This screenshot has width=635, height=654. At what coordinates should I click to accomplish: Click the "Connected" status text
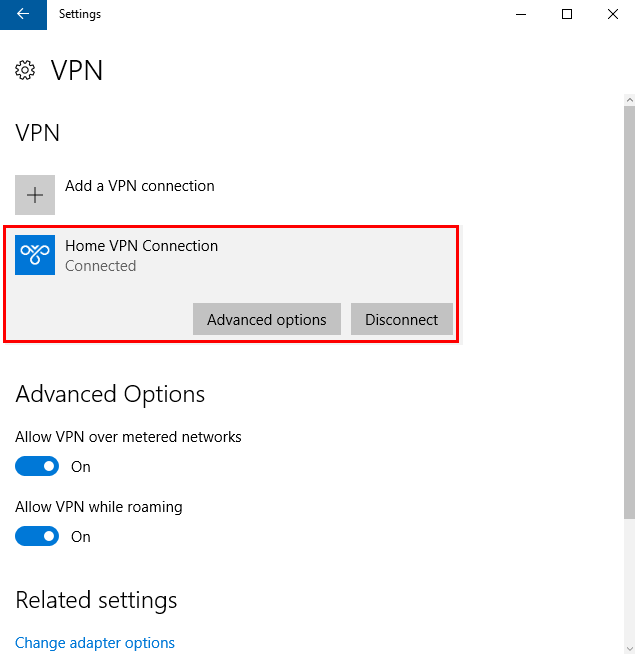[100, 266]
